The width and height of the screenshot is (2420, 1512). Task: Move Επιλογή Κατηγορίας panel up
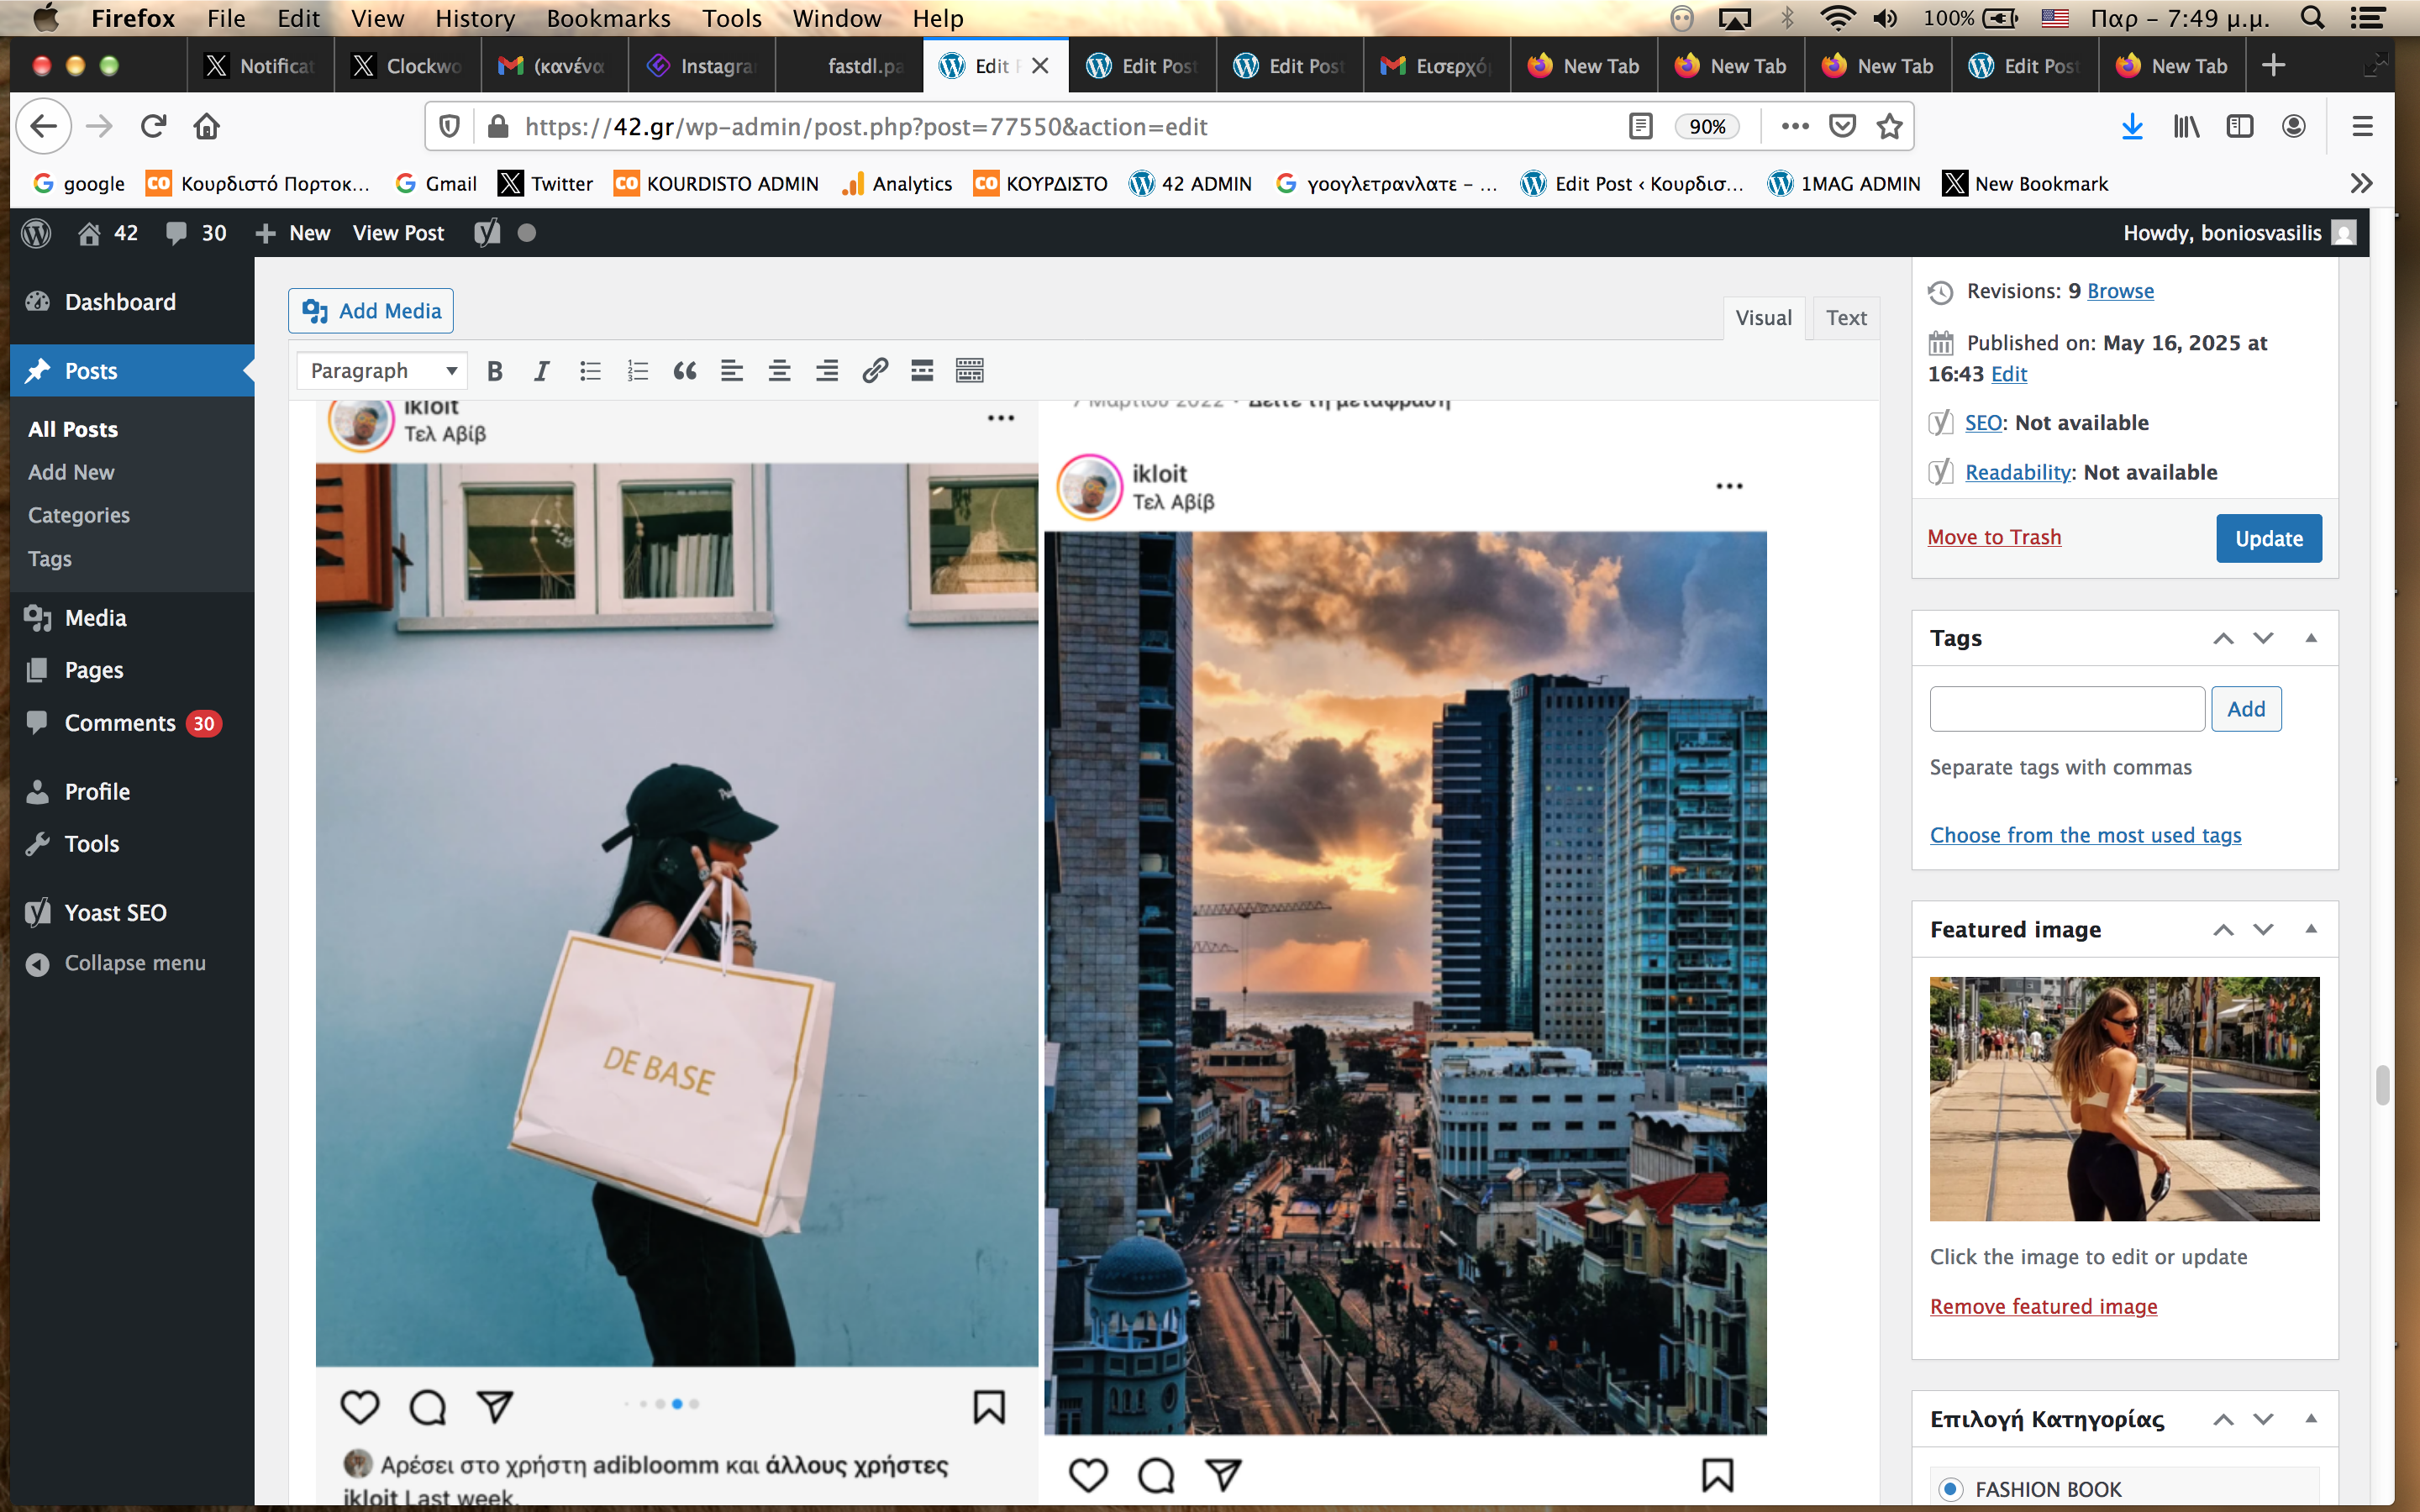tap(2223, 1419)
